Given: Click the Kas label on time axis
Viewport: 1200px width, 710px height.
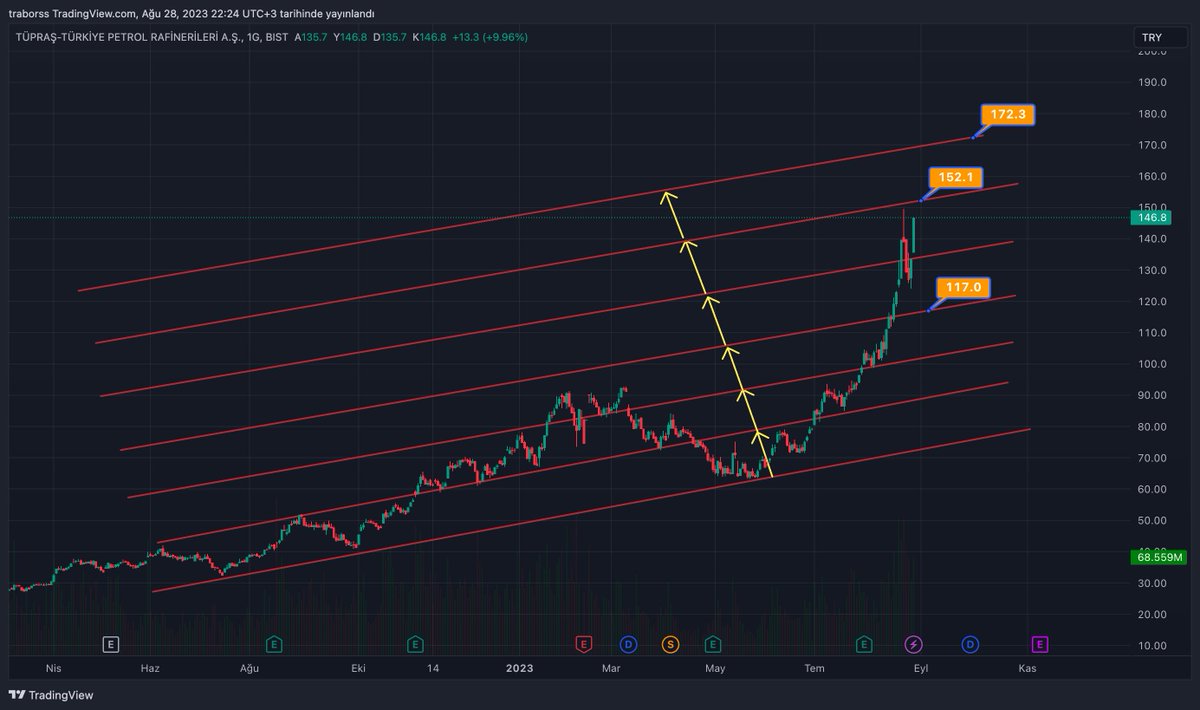Looking at the screenshot, I should point(1026,668).
